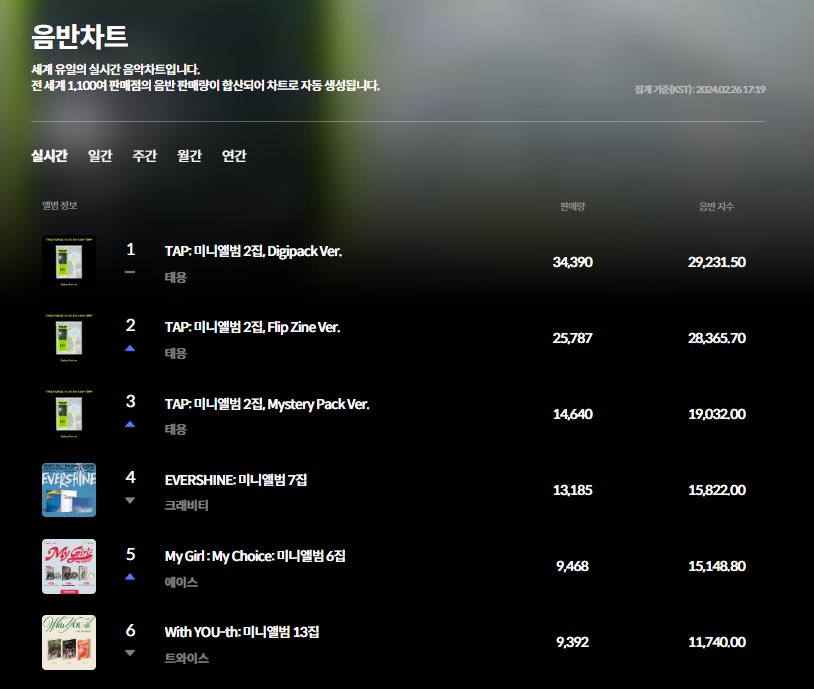Click the 음반 지수 column header
This screenshot has width=814, height=689.
tap(716, 206)
